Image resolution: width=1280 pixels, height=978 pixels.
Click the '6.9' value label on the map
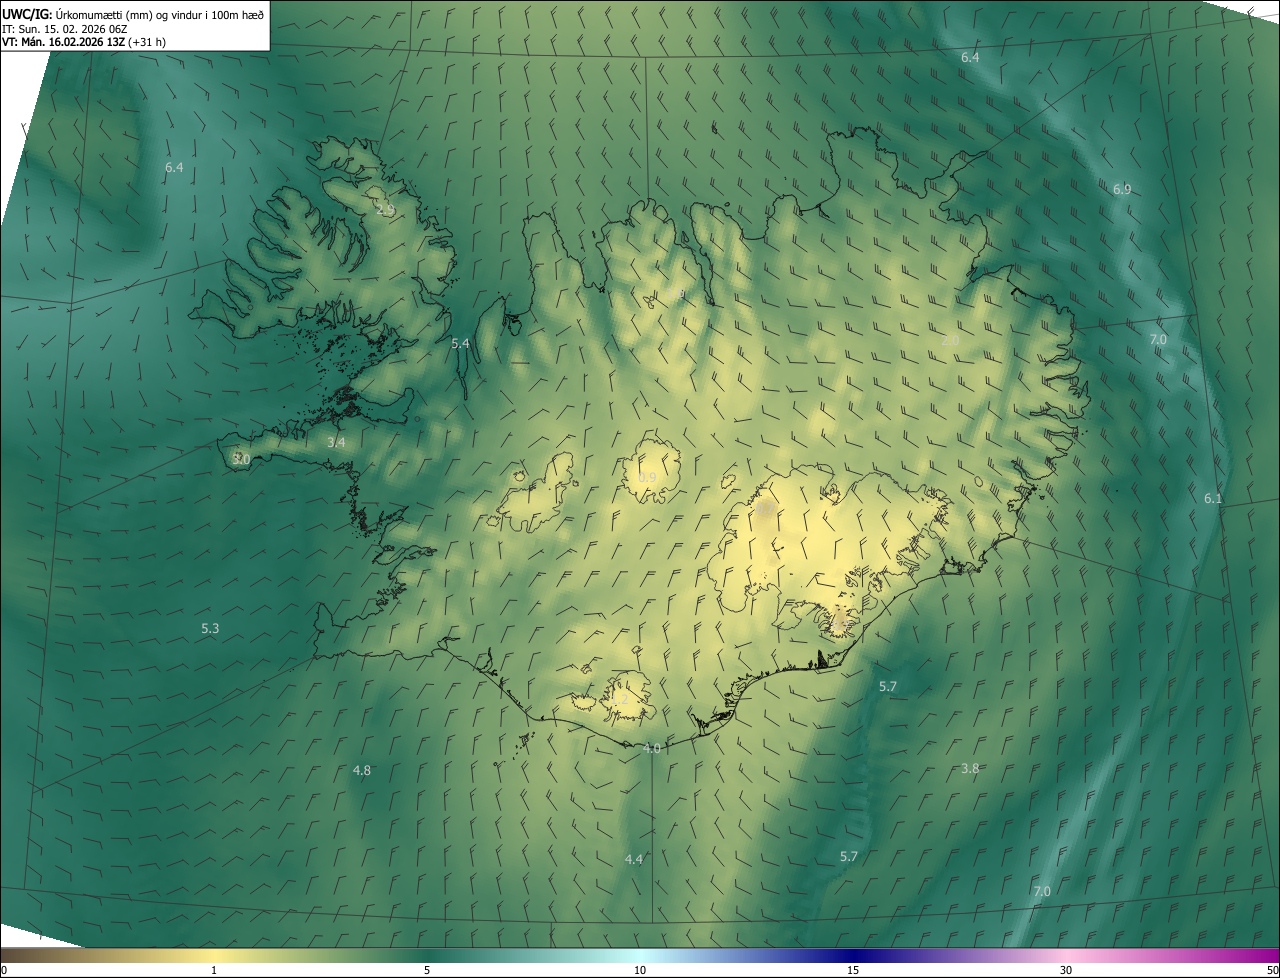pos(1122,189)
